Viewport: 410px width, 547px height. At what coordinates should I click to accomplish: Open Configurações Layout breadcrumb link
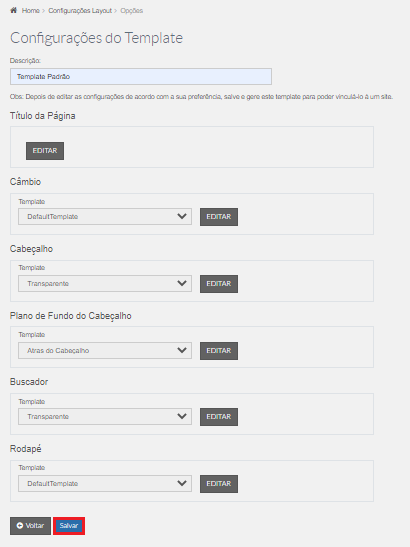[x=80, y=10]
